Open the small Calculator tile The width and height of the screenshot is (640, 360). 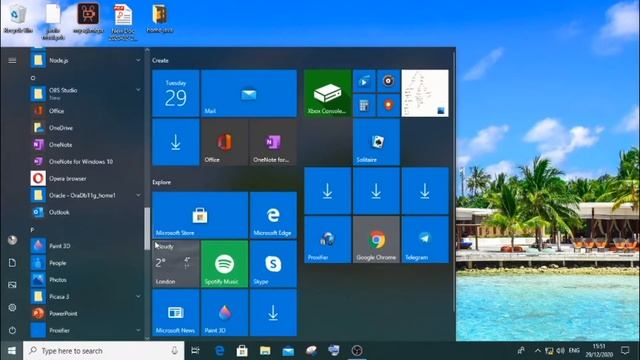364,105
